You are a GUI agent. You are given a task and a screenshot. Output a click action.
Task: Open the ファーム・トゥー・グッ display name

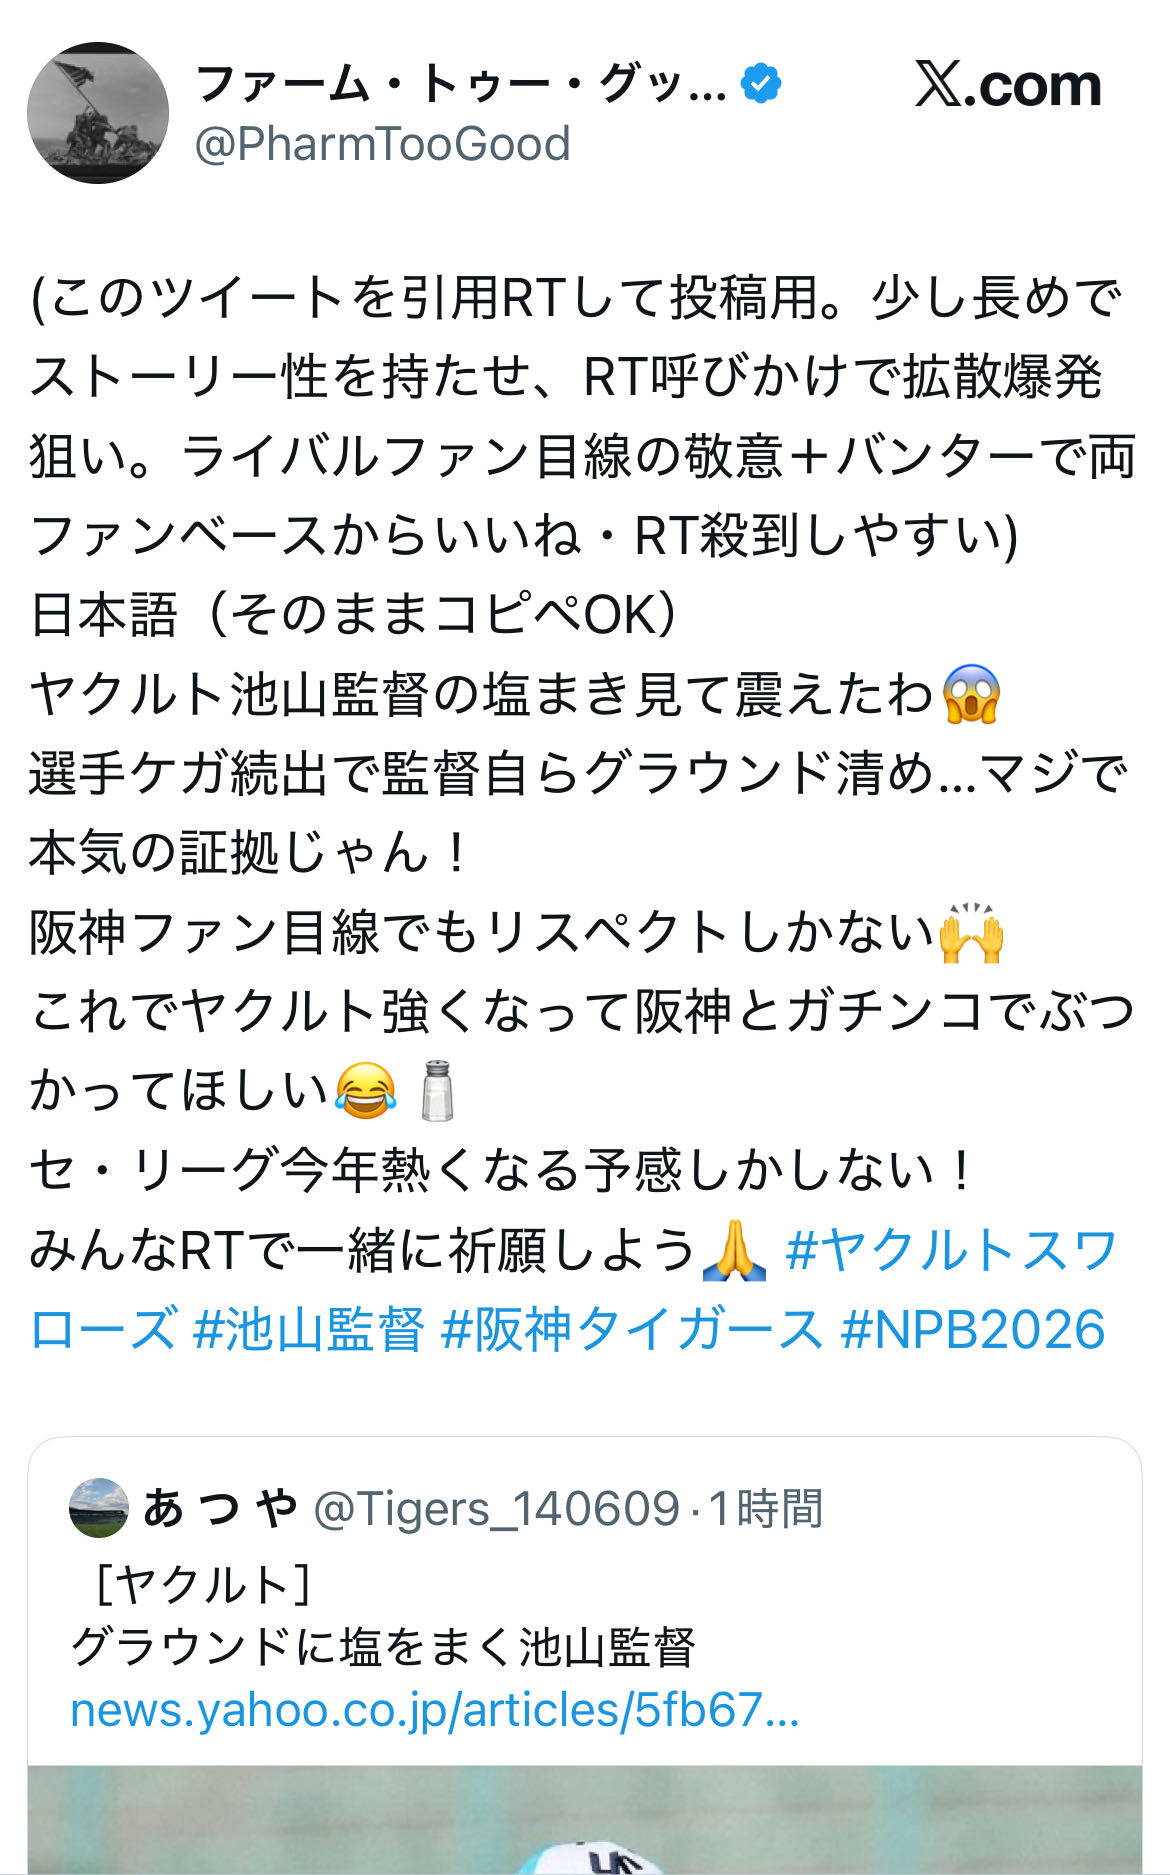(461, 84)
